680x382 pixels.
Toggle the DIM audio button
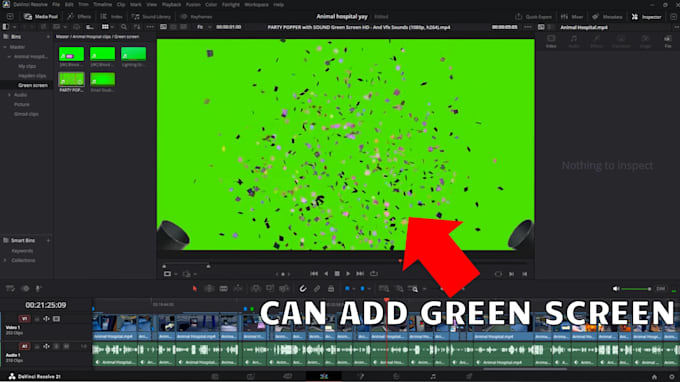point(660,289)
